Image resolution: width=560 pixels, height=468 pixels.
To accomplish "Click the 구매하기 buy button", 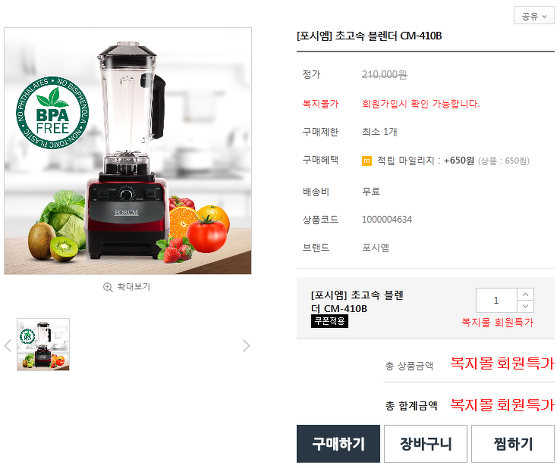I will (338, 444).
